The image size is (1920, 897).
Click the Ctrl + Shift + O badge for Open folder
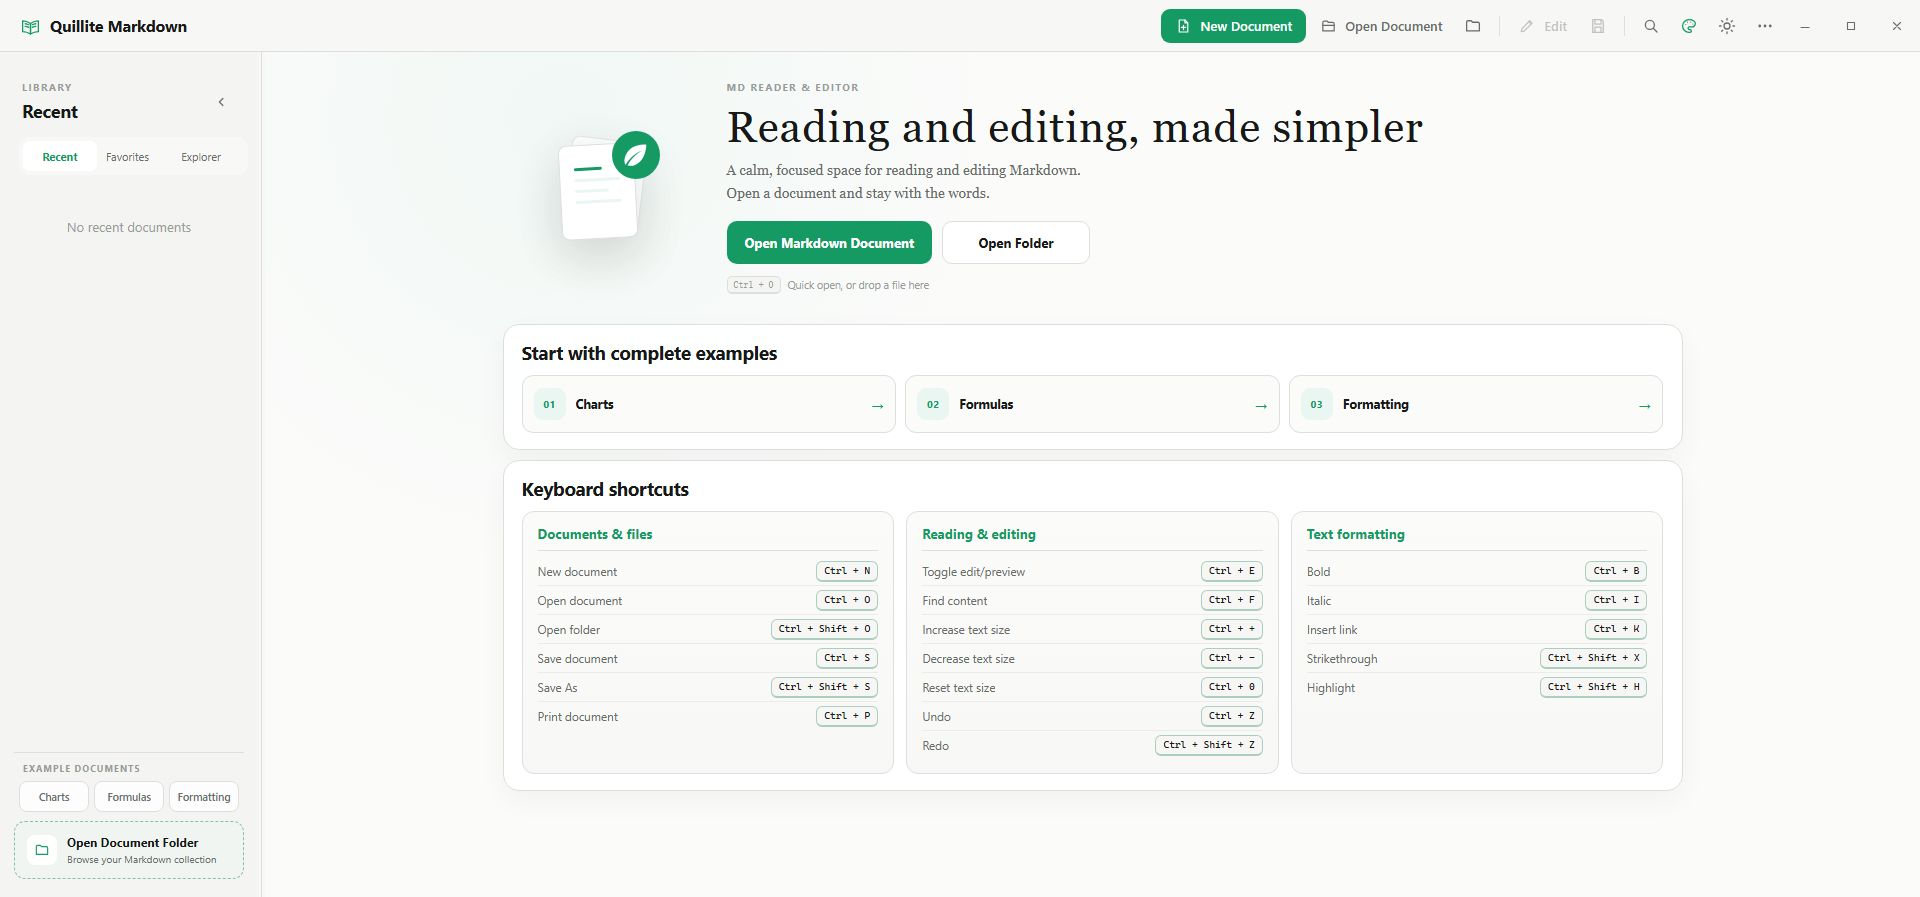[824, 629]
